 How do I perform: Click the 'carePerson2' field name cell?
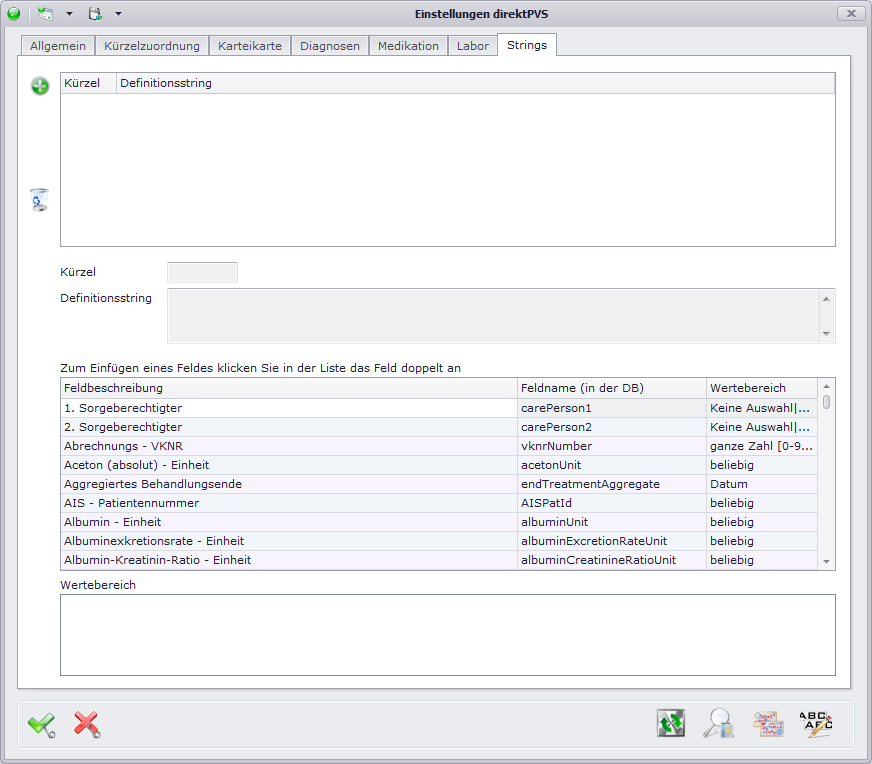click(x=612, y=427)
